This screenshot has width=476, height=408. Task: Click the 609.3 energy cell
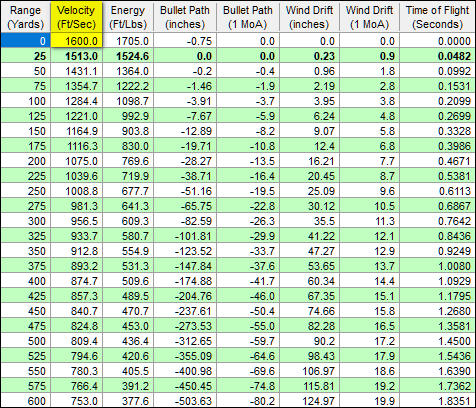[x=128, y=221]
